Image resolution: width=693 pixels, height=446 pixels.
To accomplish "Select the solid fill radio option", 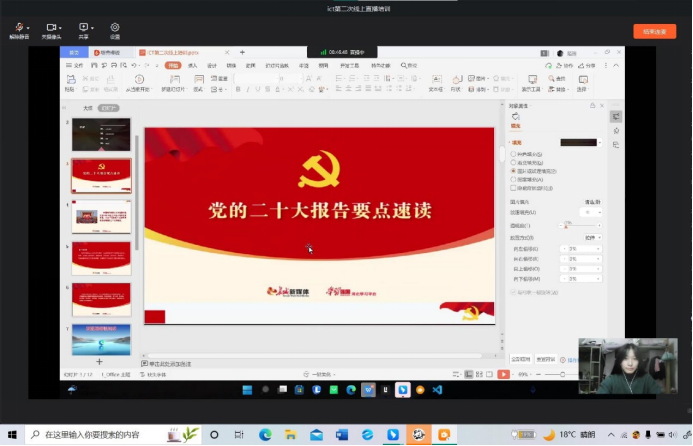I will [x=513, y=154].
